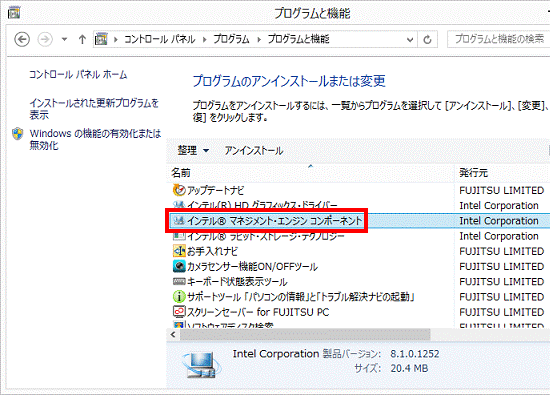
Task: Click プログラムと機能の検索 search field
Action: (x=499, y=39)
